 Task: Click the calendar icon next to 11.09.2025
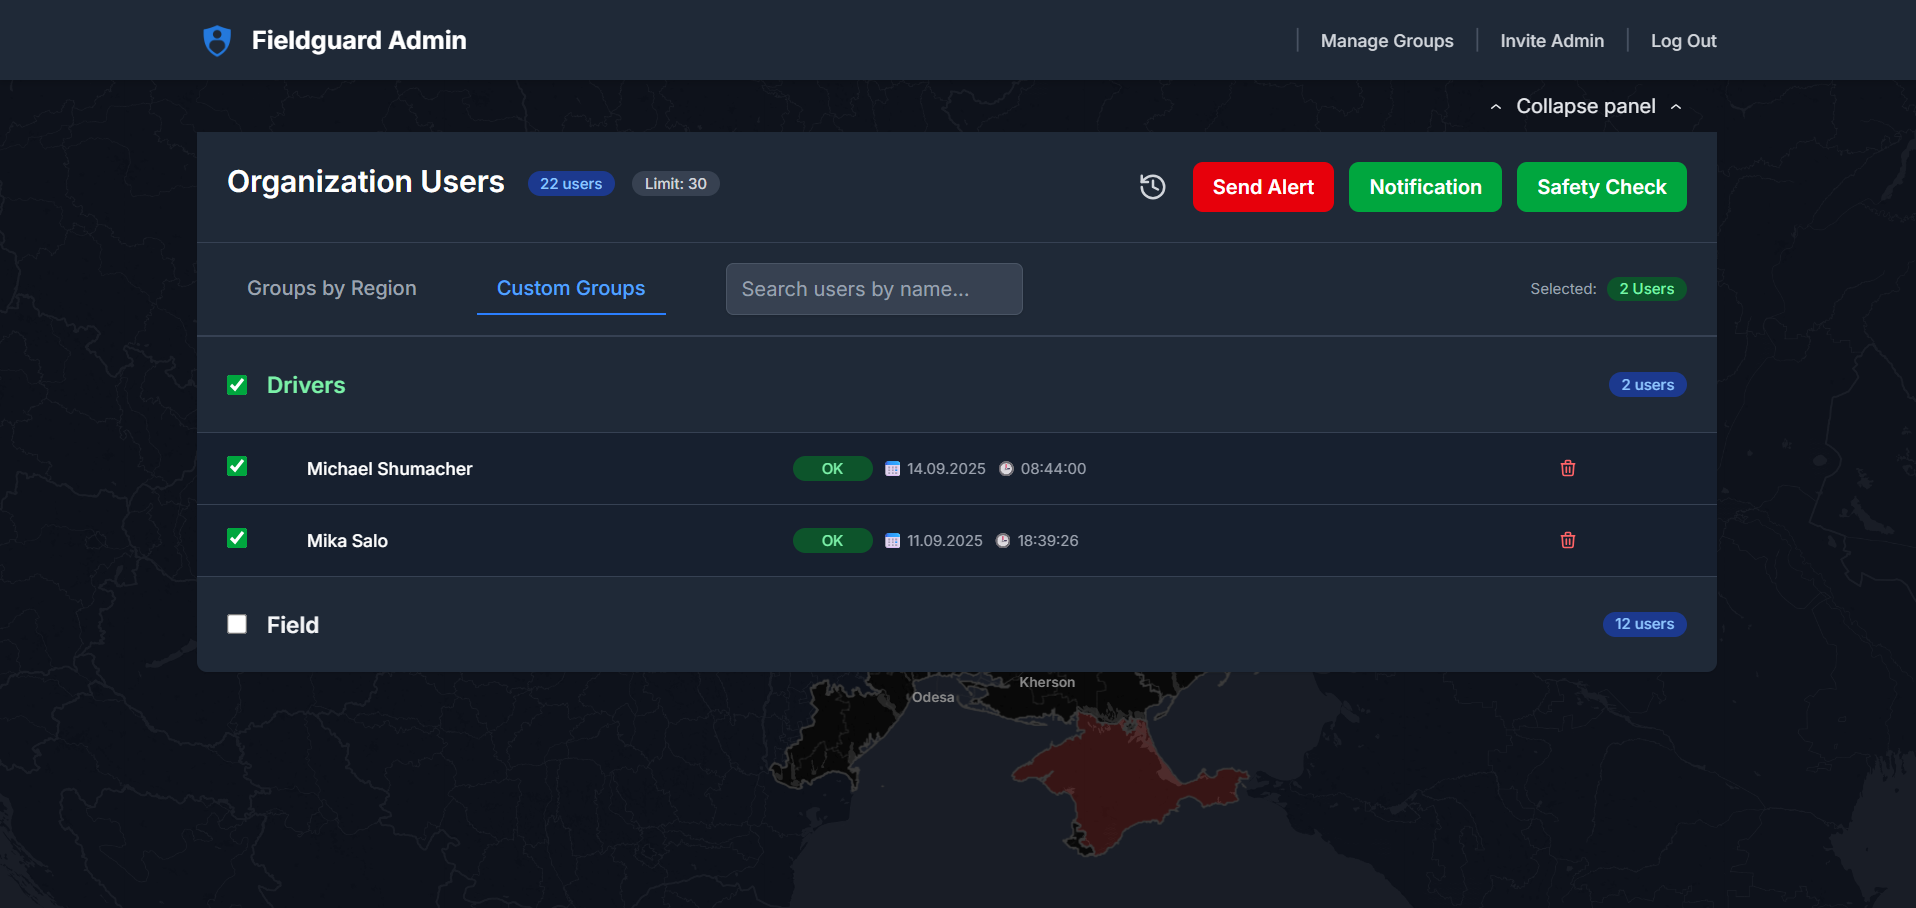coord(891,540)
